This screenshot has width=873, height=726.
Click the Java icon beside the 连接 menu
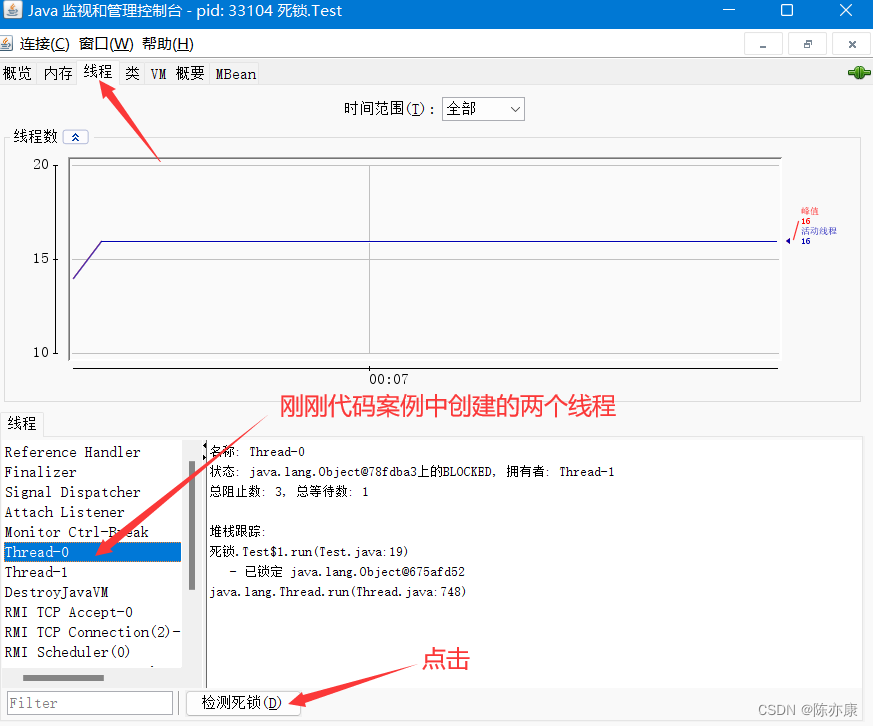6,43
